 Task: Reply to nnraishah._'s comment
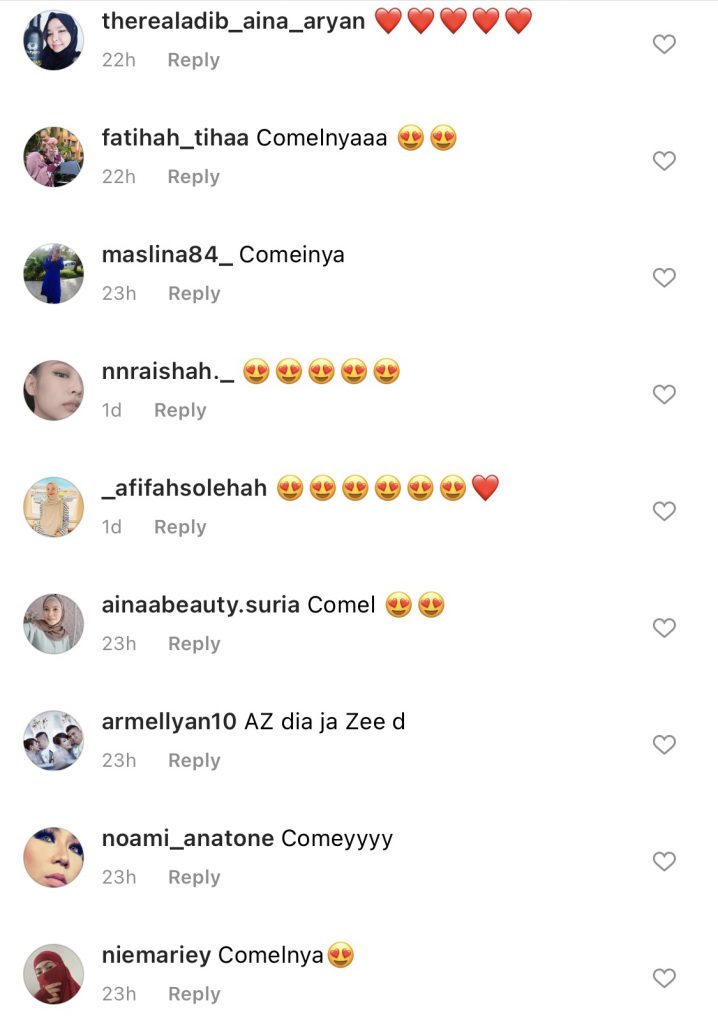pyautogui.click(x=180, y=410)
